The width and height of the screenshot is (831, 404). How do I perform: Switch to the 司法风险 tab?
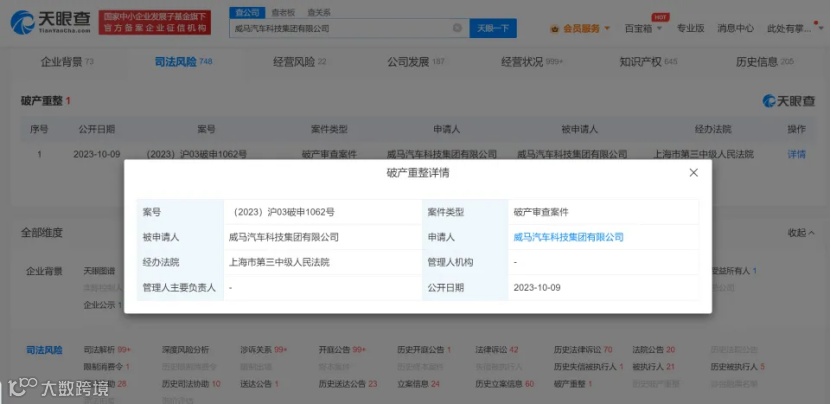pyautogui.click(x=183, y=62)
